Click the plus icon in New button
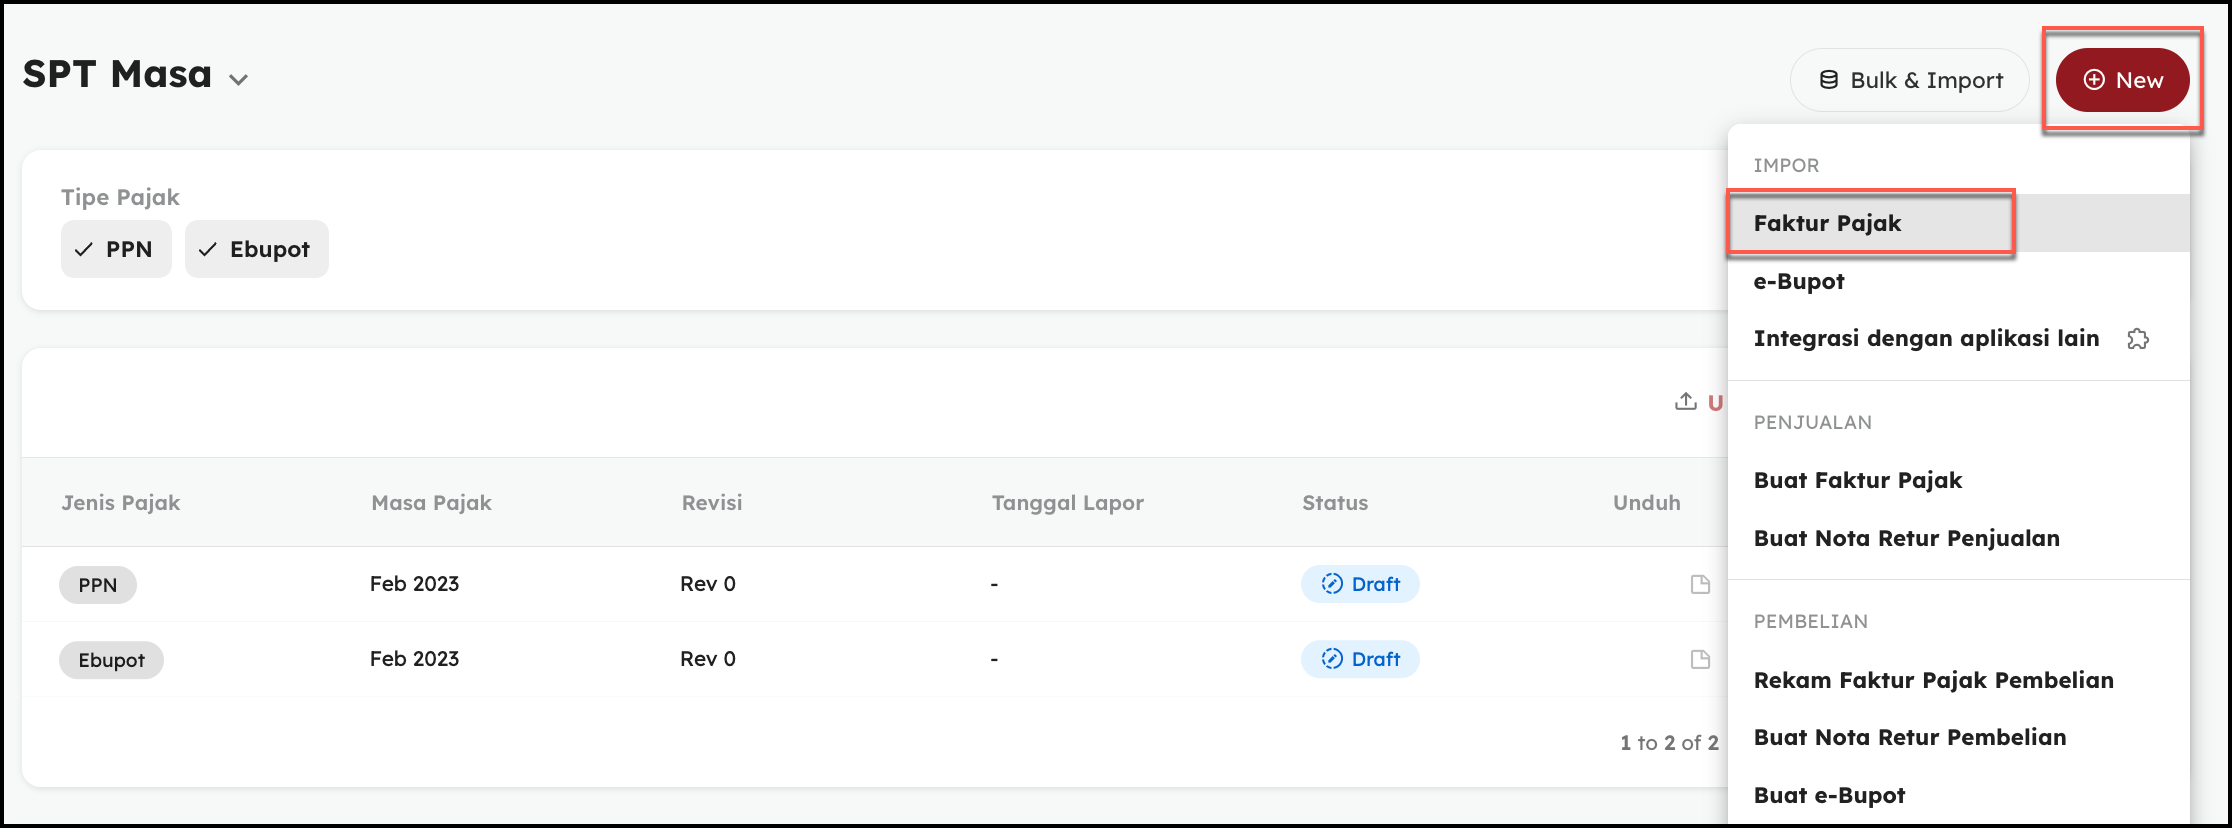This screenshot has height=828, width=2232. pos(2094,80)
